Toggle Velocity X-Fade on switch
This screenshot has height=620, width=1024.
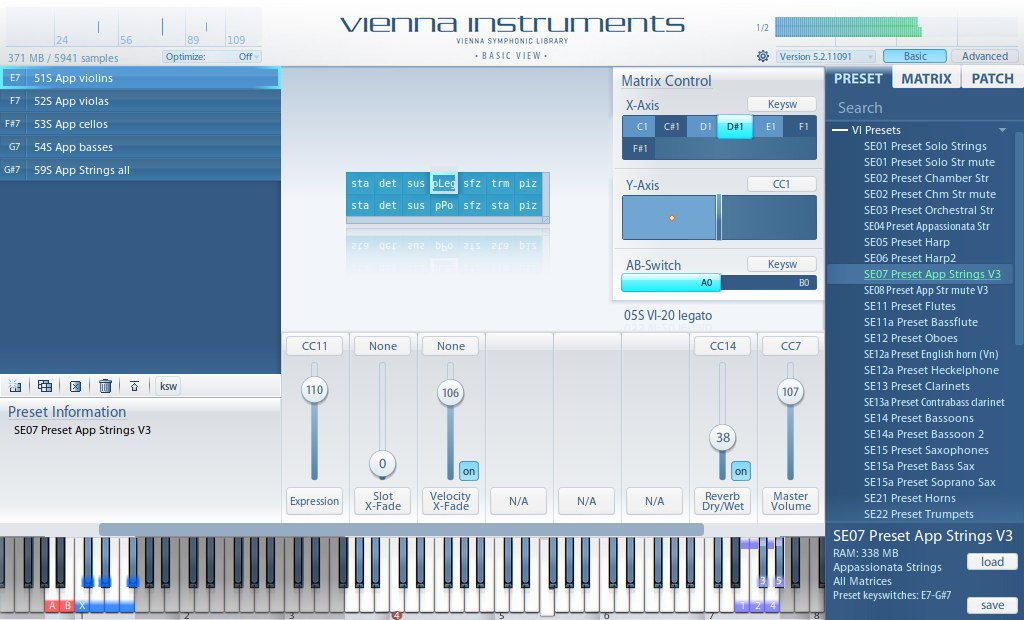(468, 470)
